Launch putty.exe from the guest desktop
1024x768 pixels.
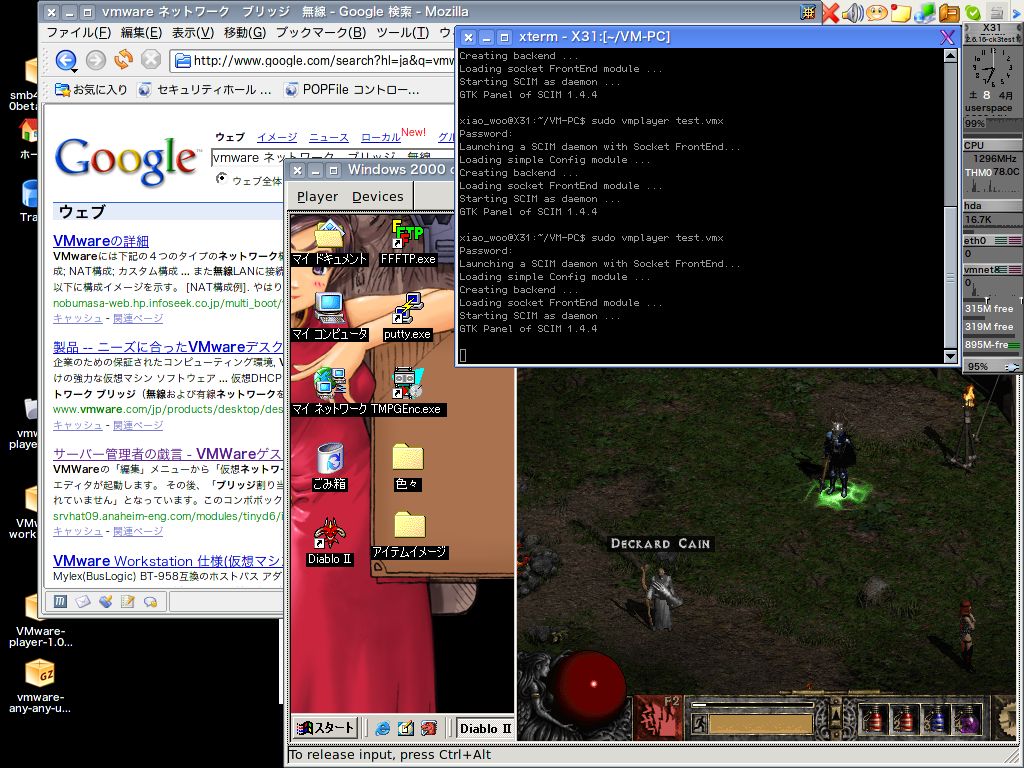(x=407, y=308)
